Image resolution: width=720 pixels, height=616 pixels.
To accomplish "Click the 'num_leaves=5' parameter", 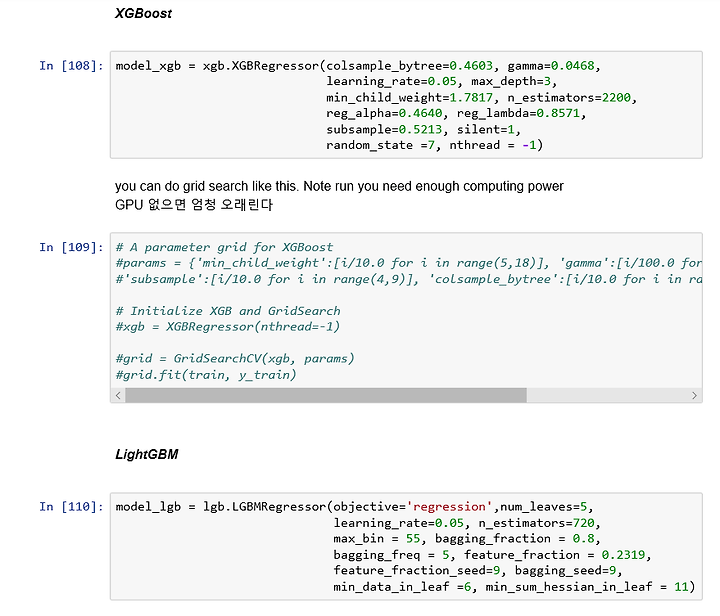I will point(544,506).
